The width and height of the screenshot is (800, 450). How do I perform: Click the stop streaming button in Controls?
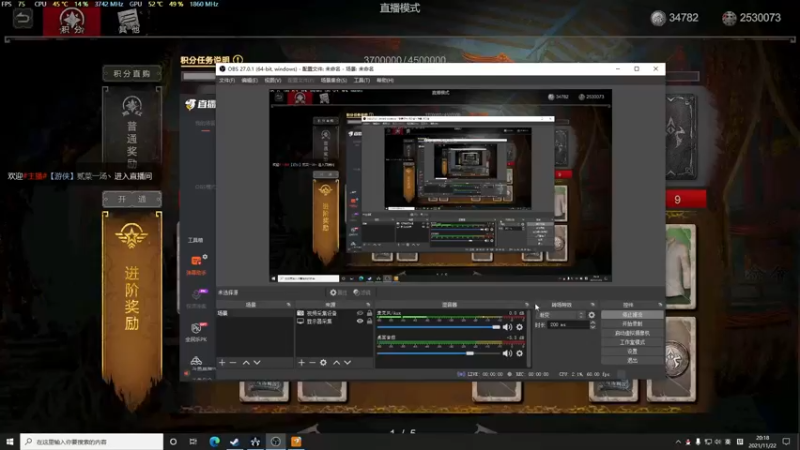point(632,315)
